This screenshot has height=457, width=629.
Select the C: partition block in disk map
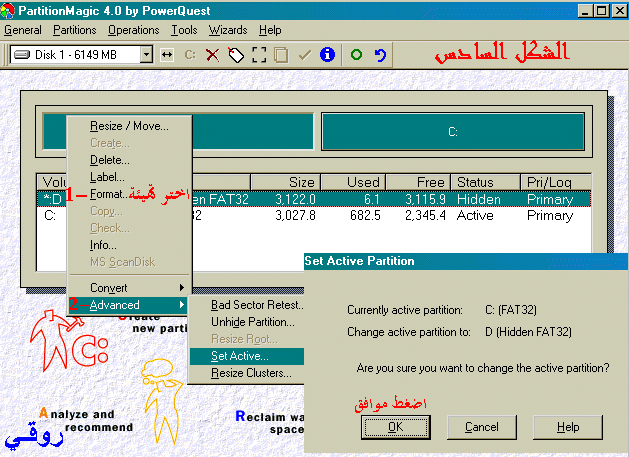(x=452, y=132)
